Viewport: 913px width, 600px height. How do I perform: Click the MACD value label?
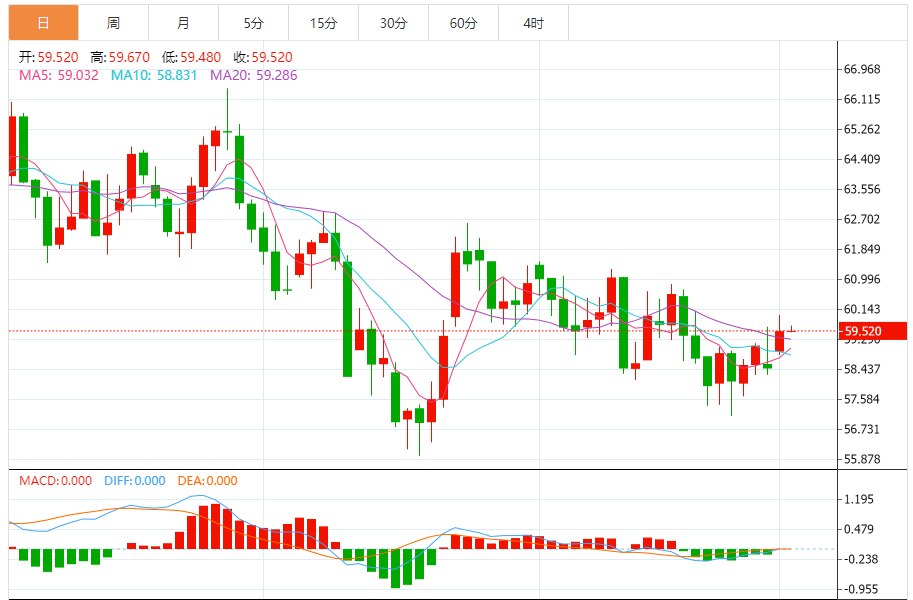(x=56, y=481)
